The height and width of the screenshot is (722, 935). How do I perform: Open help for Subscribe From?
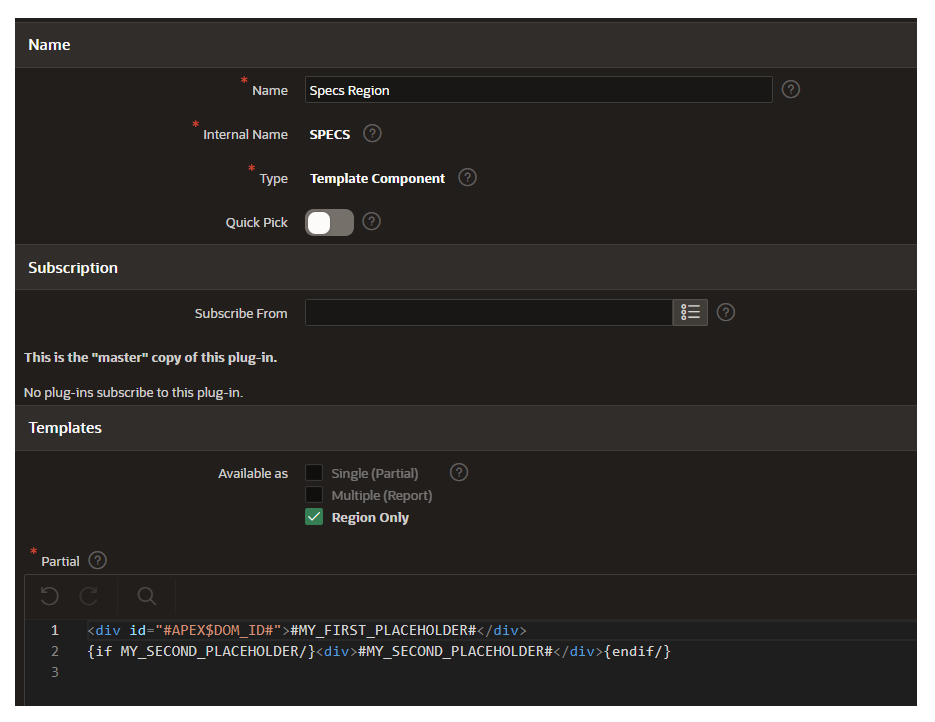[725, 312]
